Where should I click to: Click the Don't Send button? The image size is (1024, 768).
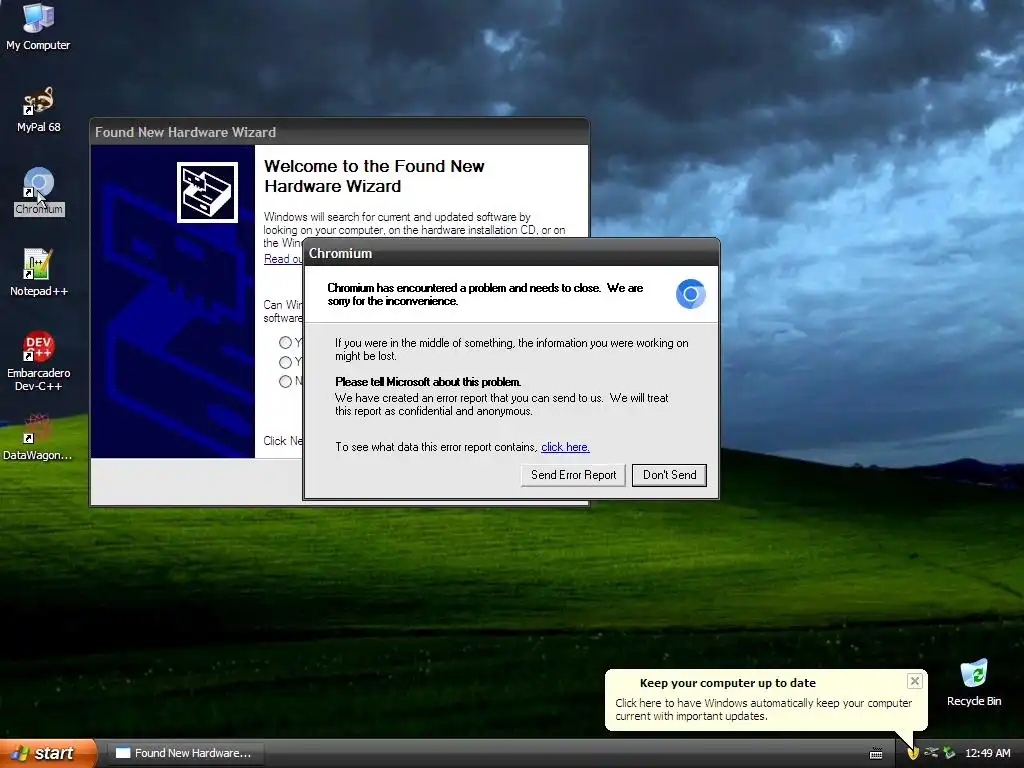[669, 475]
